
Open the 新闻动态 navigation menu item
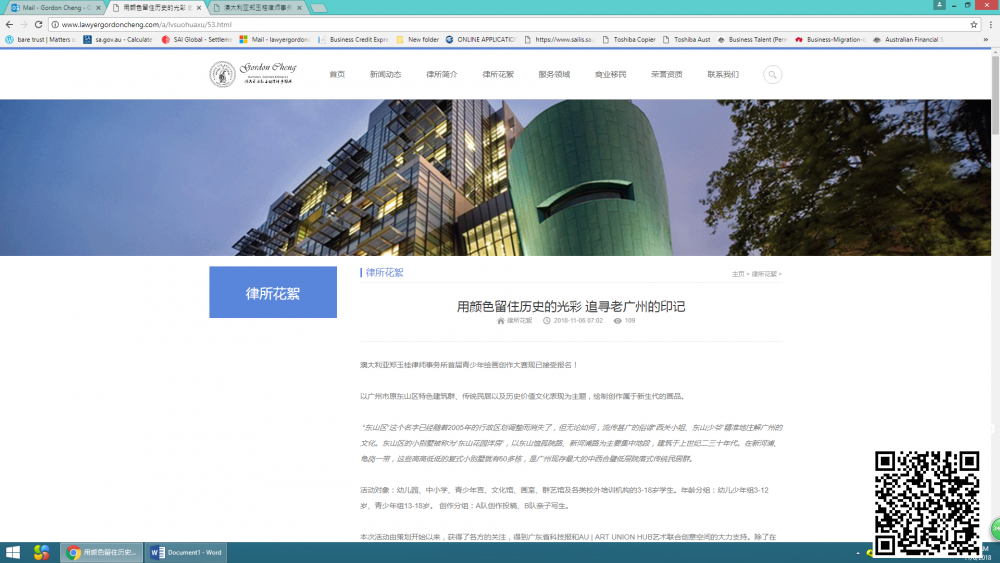pyautogui.click(x=385, y=75)
